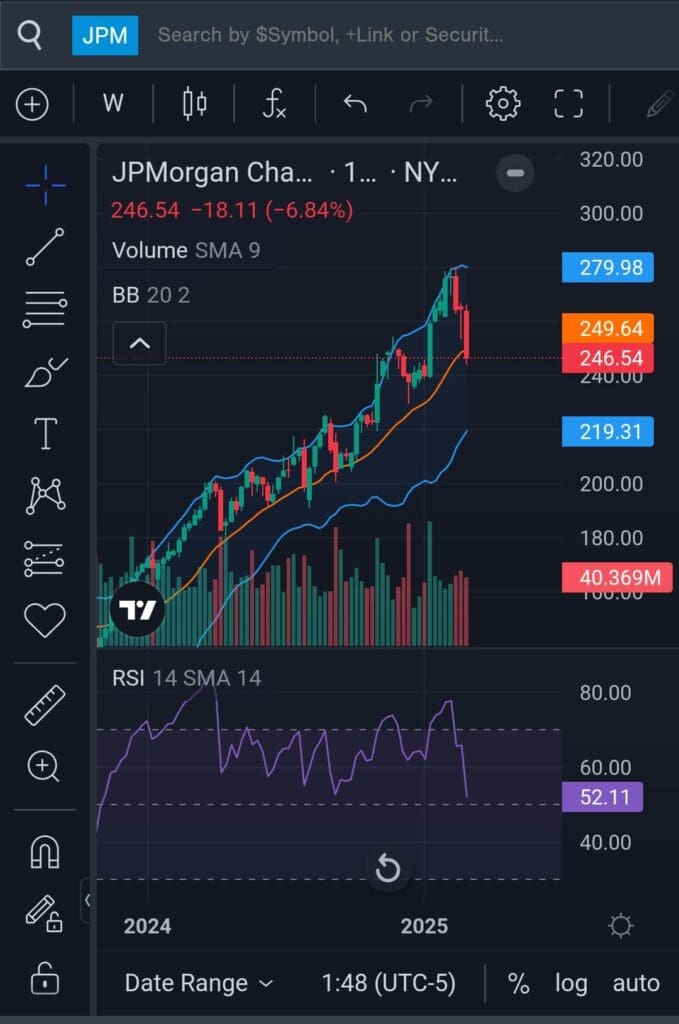Click the 219.31 lower Bollinger price label
The image size is (679, 1024).
tap(608, 432)
